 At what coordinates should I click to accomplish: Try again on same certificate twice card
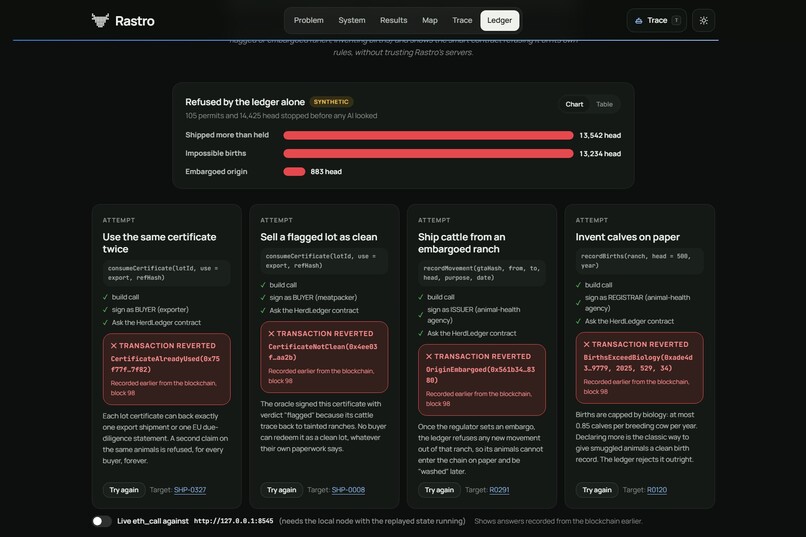[x=124, y=490]
